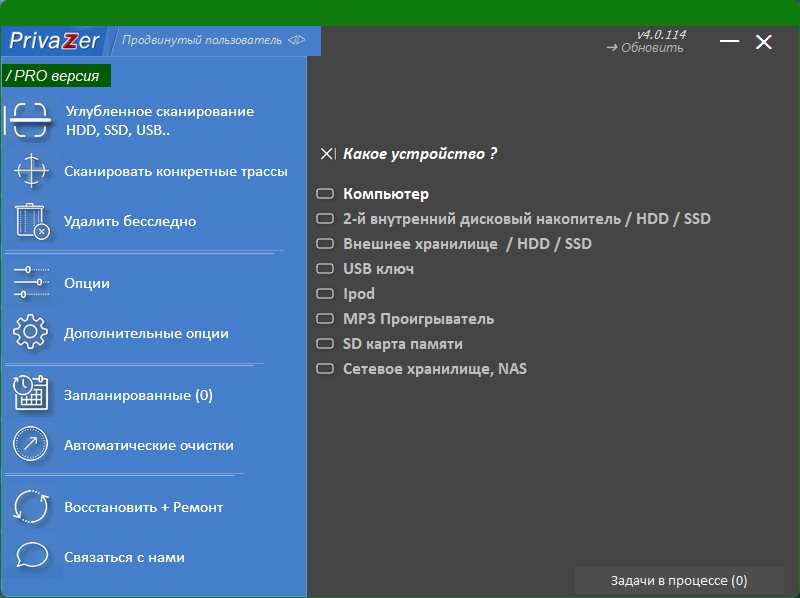
Task: Click the Автоматические очистки clock icon
Action: pos(31,445)
